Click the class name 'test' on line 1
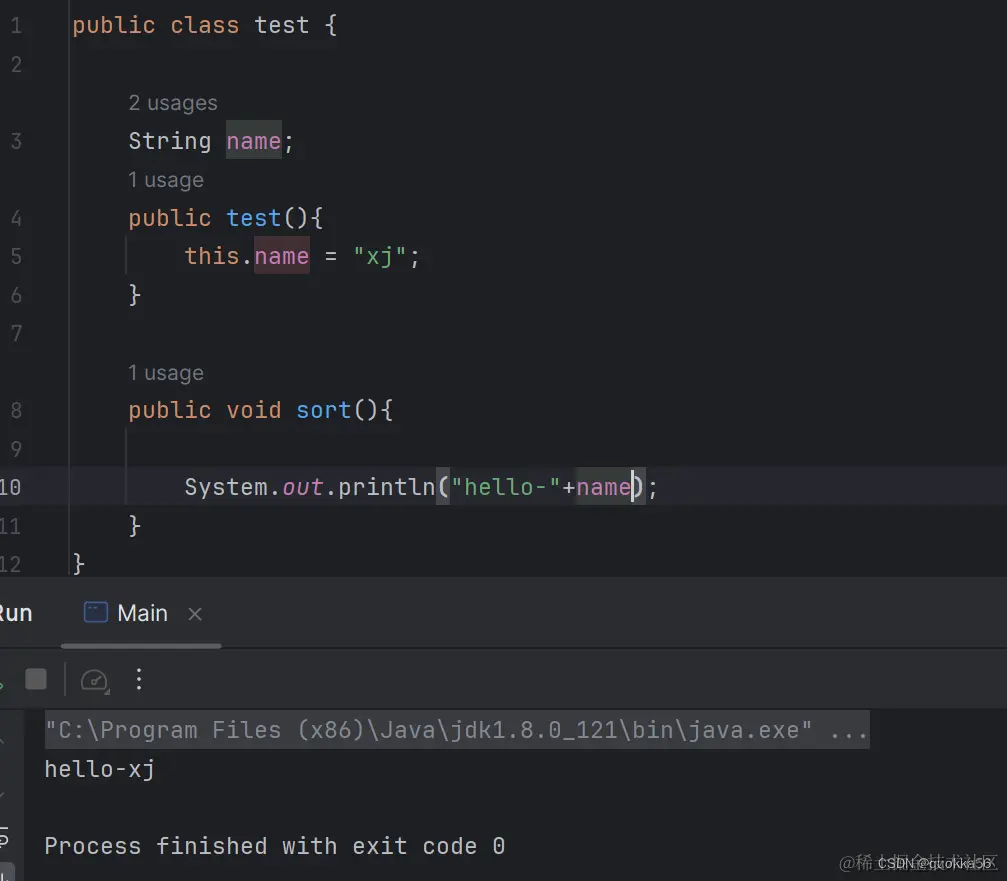Screen dimensions: 1007x881 tap(281, 25)
